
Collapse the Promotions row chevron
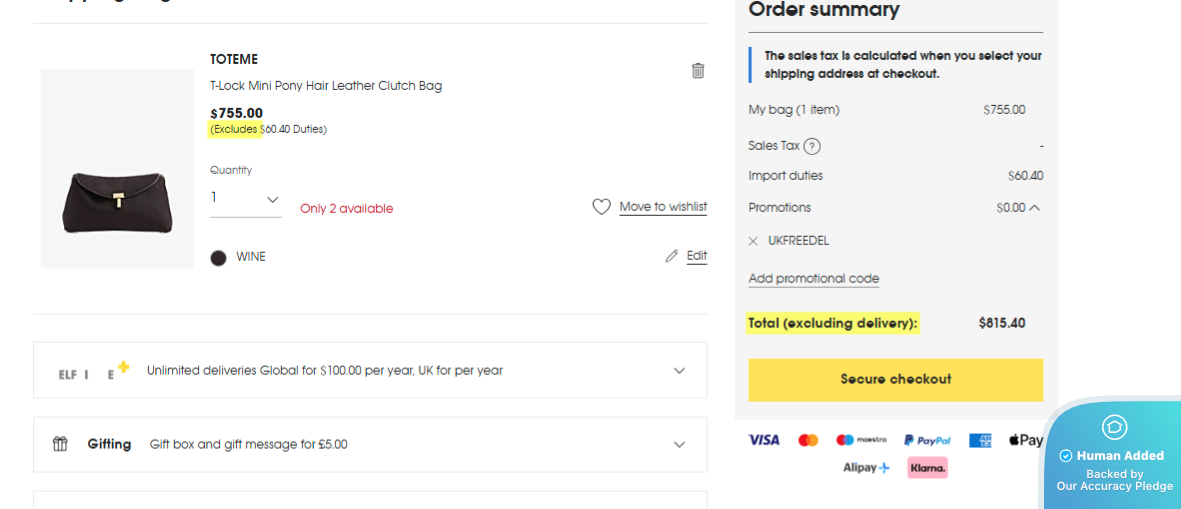tap(1034, 208)
